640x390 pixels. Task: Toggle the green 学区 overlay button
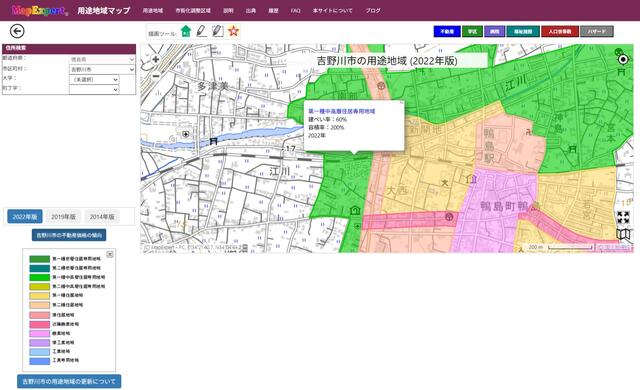[472, 31]
